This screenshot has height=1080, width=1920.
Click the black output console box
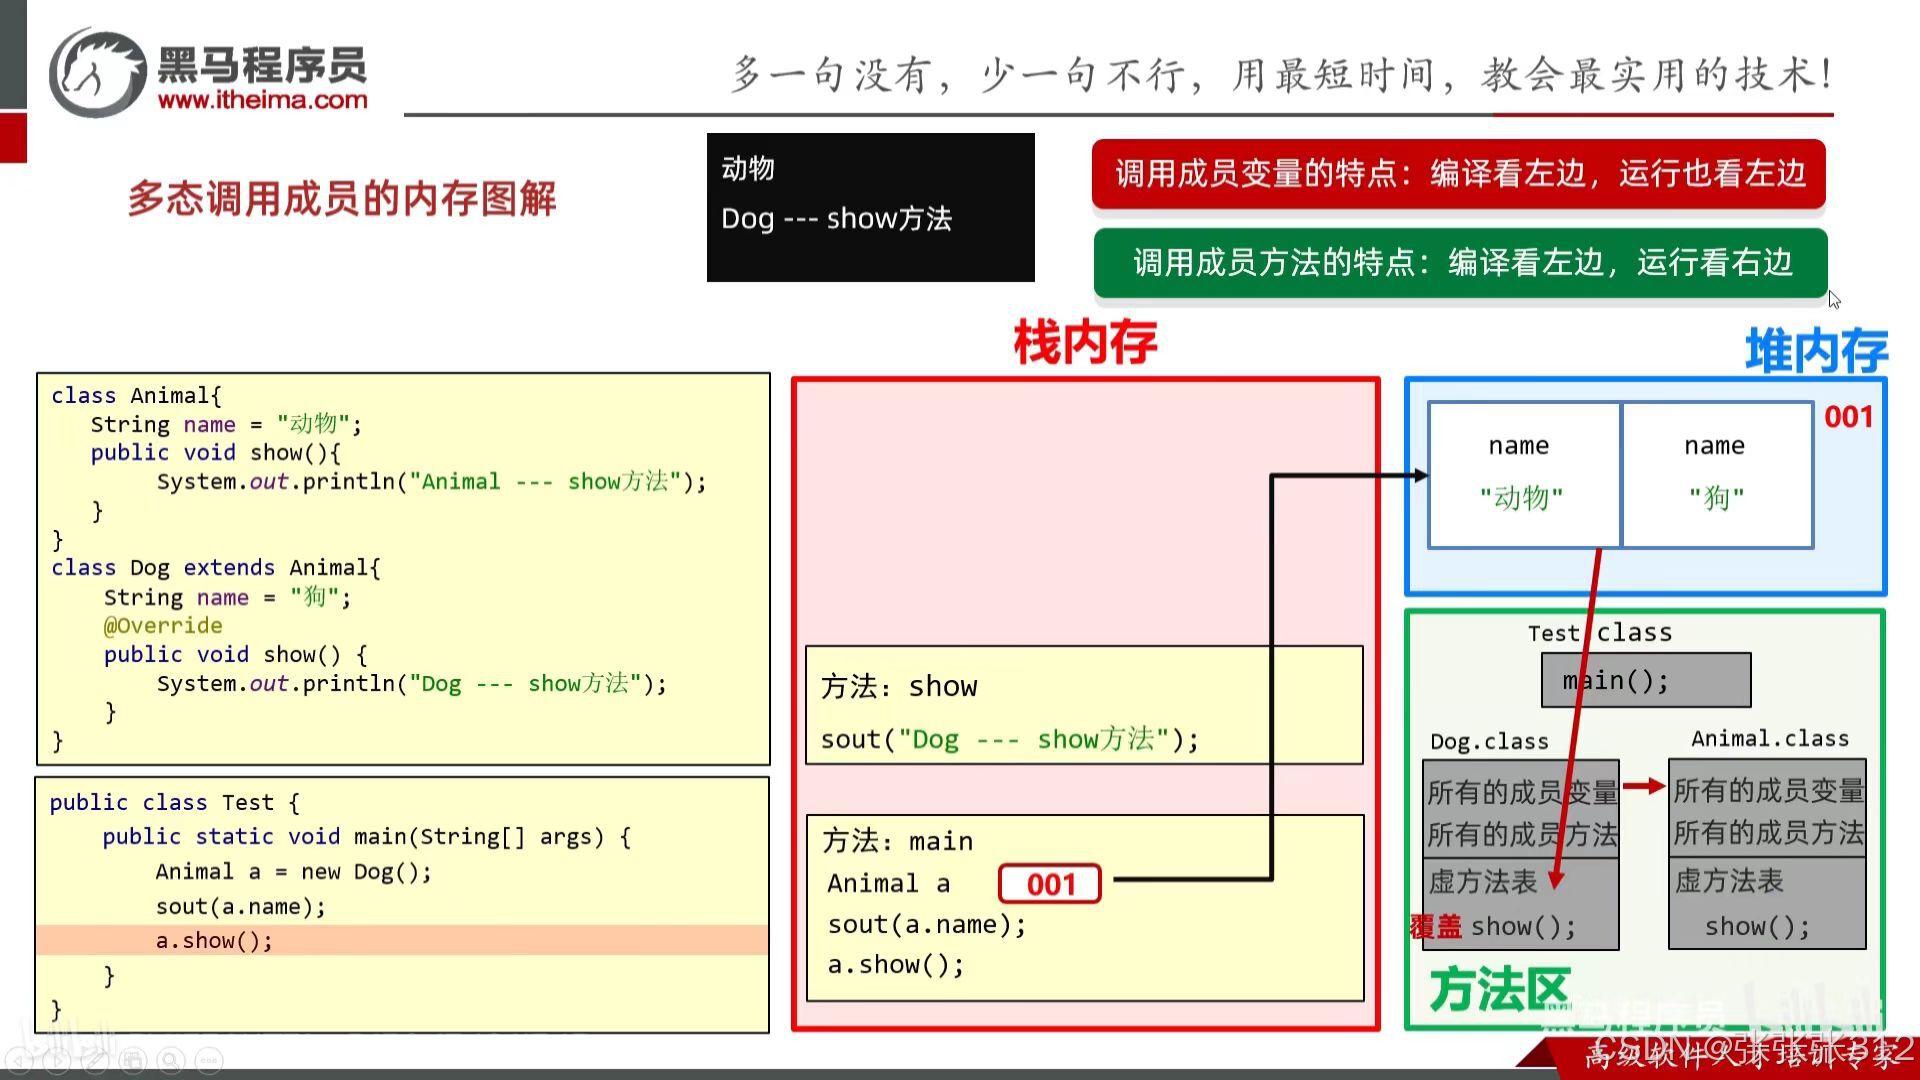click(870, 207)
